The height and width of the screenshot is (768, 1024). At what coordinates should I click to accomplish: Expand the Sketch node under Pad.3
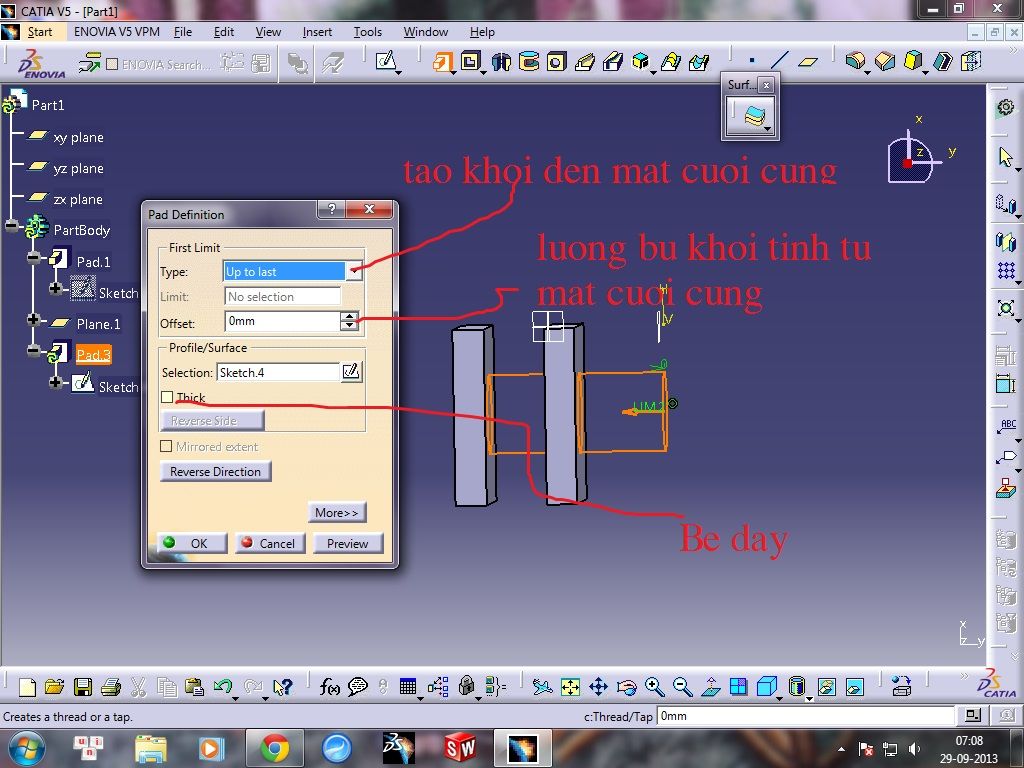pos(56,382)
